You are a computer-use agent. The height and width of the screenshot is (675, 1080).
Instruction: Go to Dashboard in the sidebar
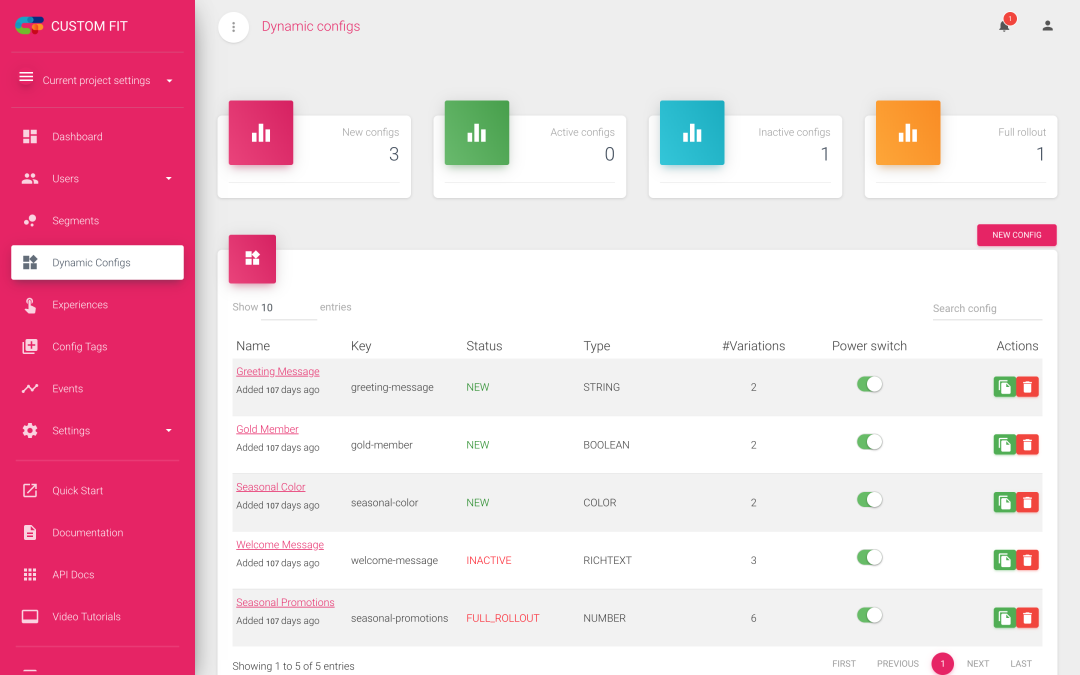pos(97,136)
